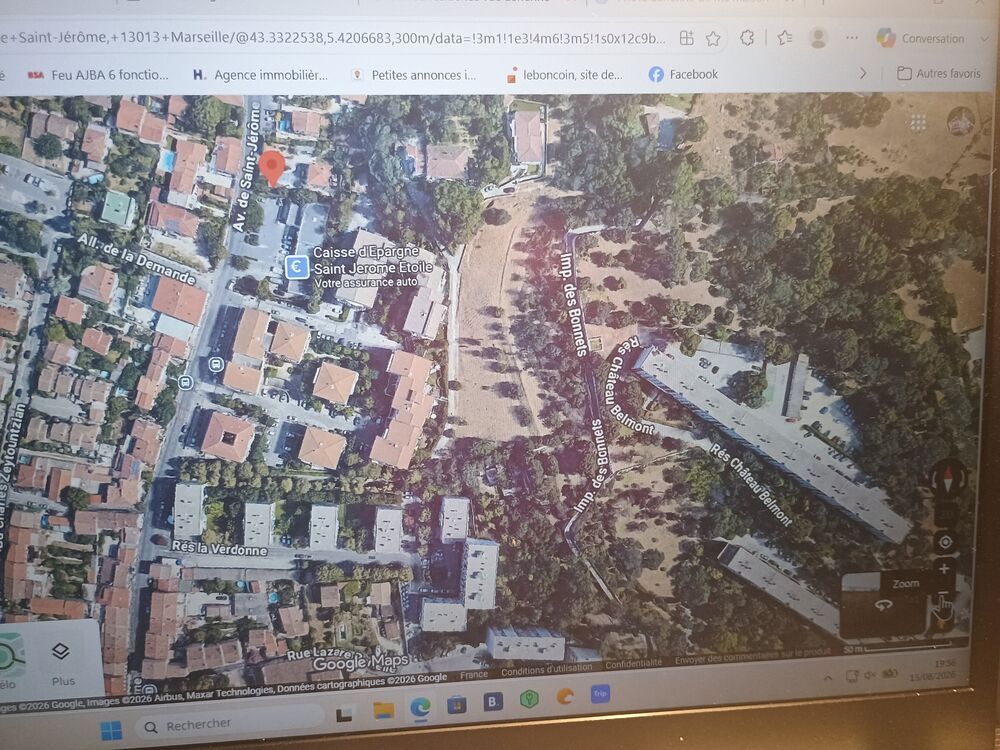Show my location with the target button
1000x750 pixels.
coord(945,542)
